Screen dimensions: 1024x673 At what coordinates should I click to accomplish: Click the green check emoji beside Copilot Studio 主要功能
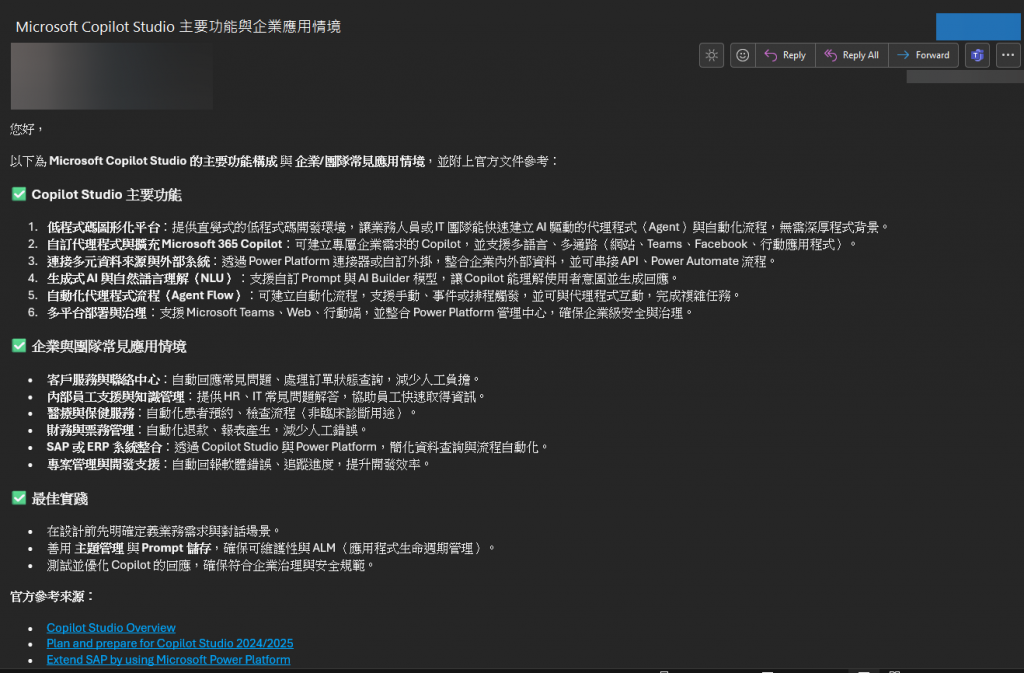pyautogui.click(x=19, y=194)
